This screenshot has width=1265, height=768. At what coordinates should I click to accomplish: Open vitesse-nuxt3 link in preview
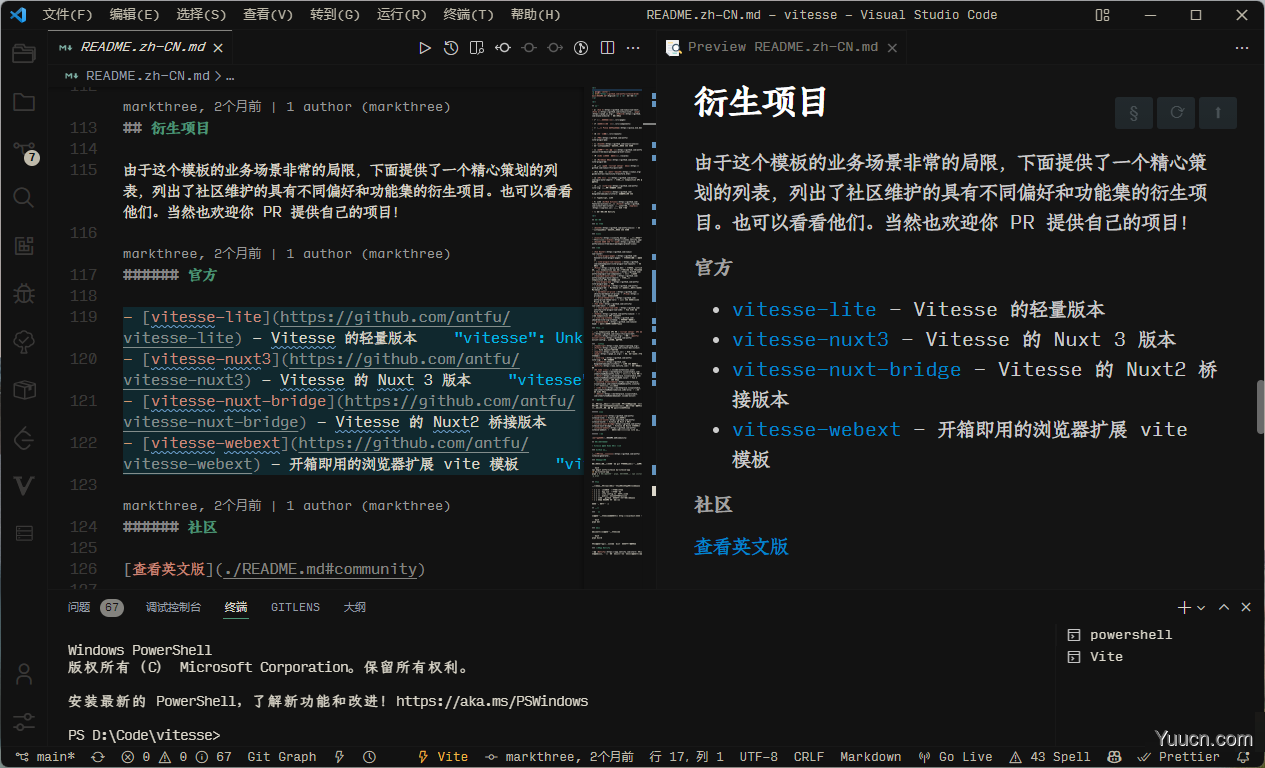pyautogui.click(x=810, y=340)
